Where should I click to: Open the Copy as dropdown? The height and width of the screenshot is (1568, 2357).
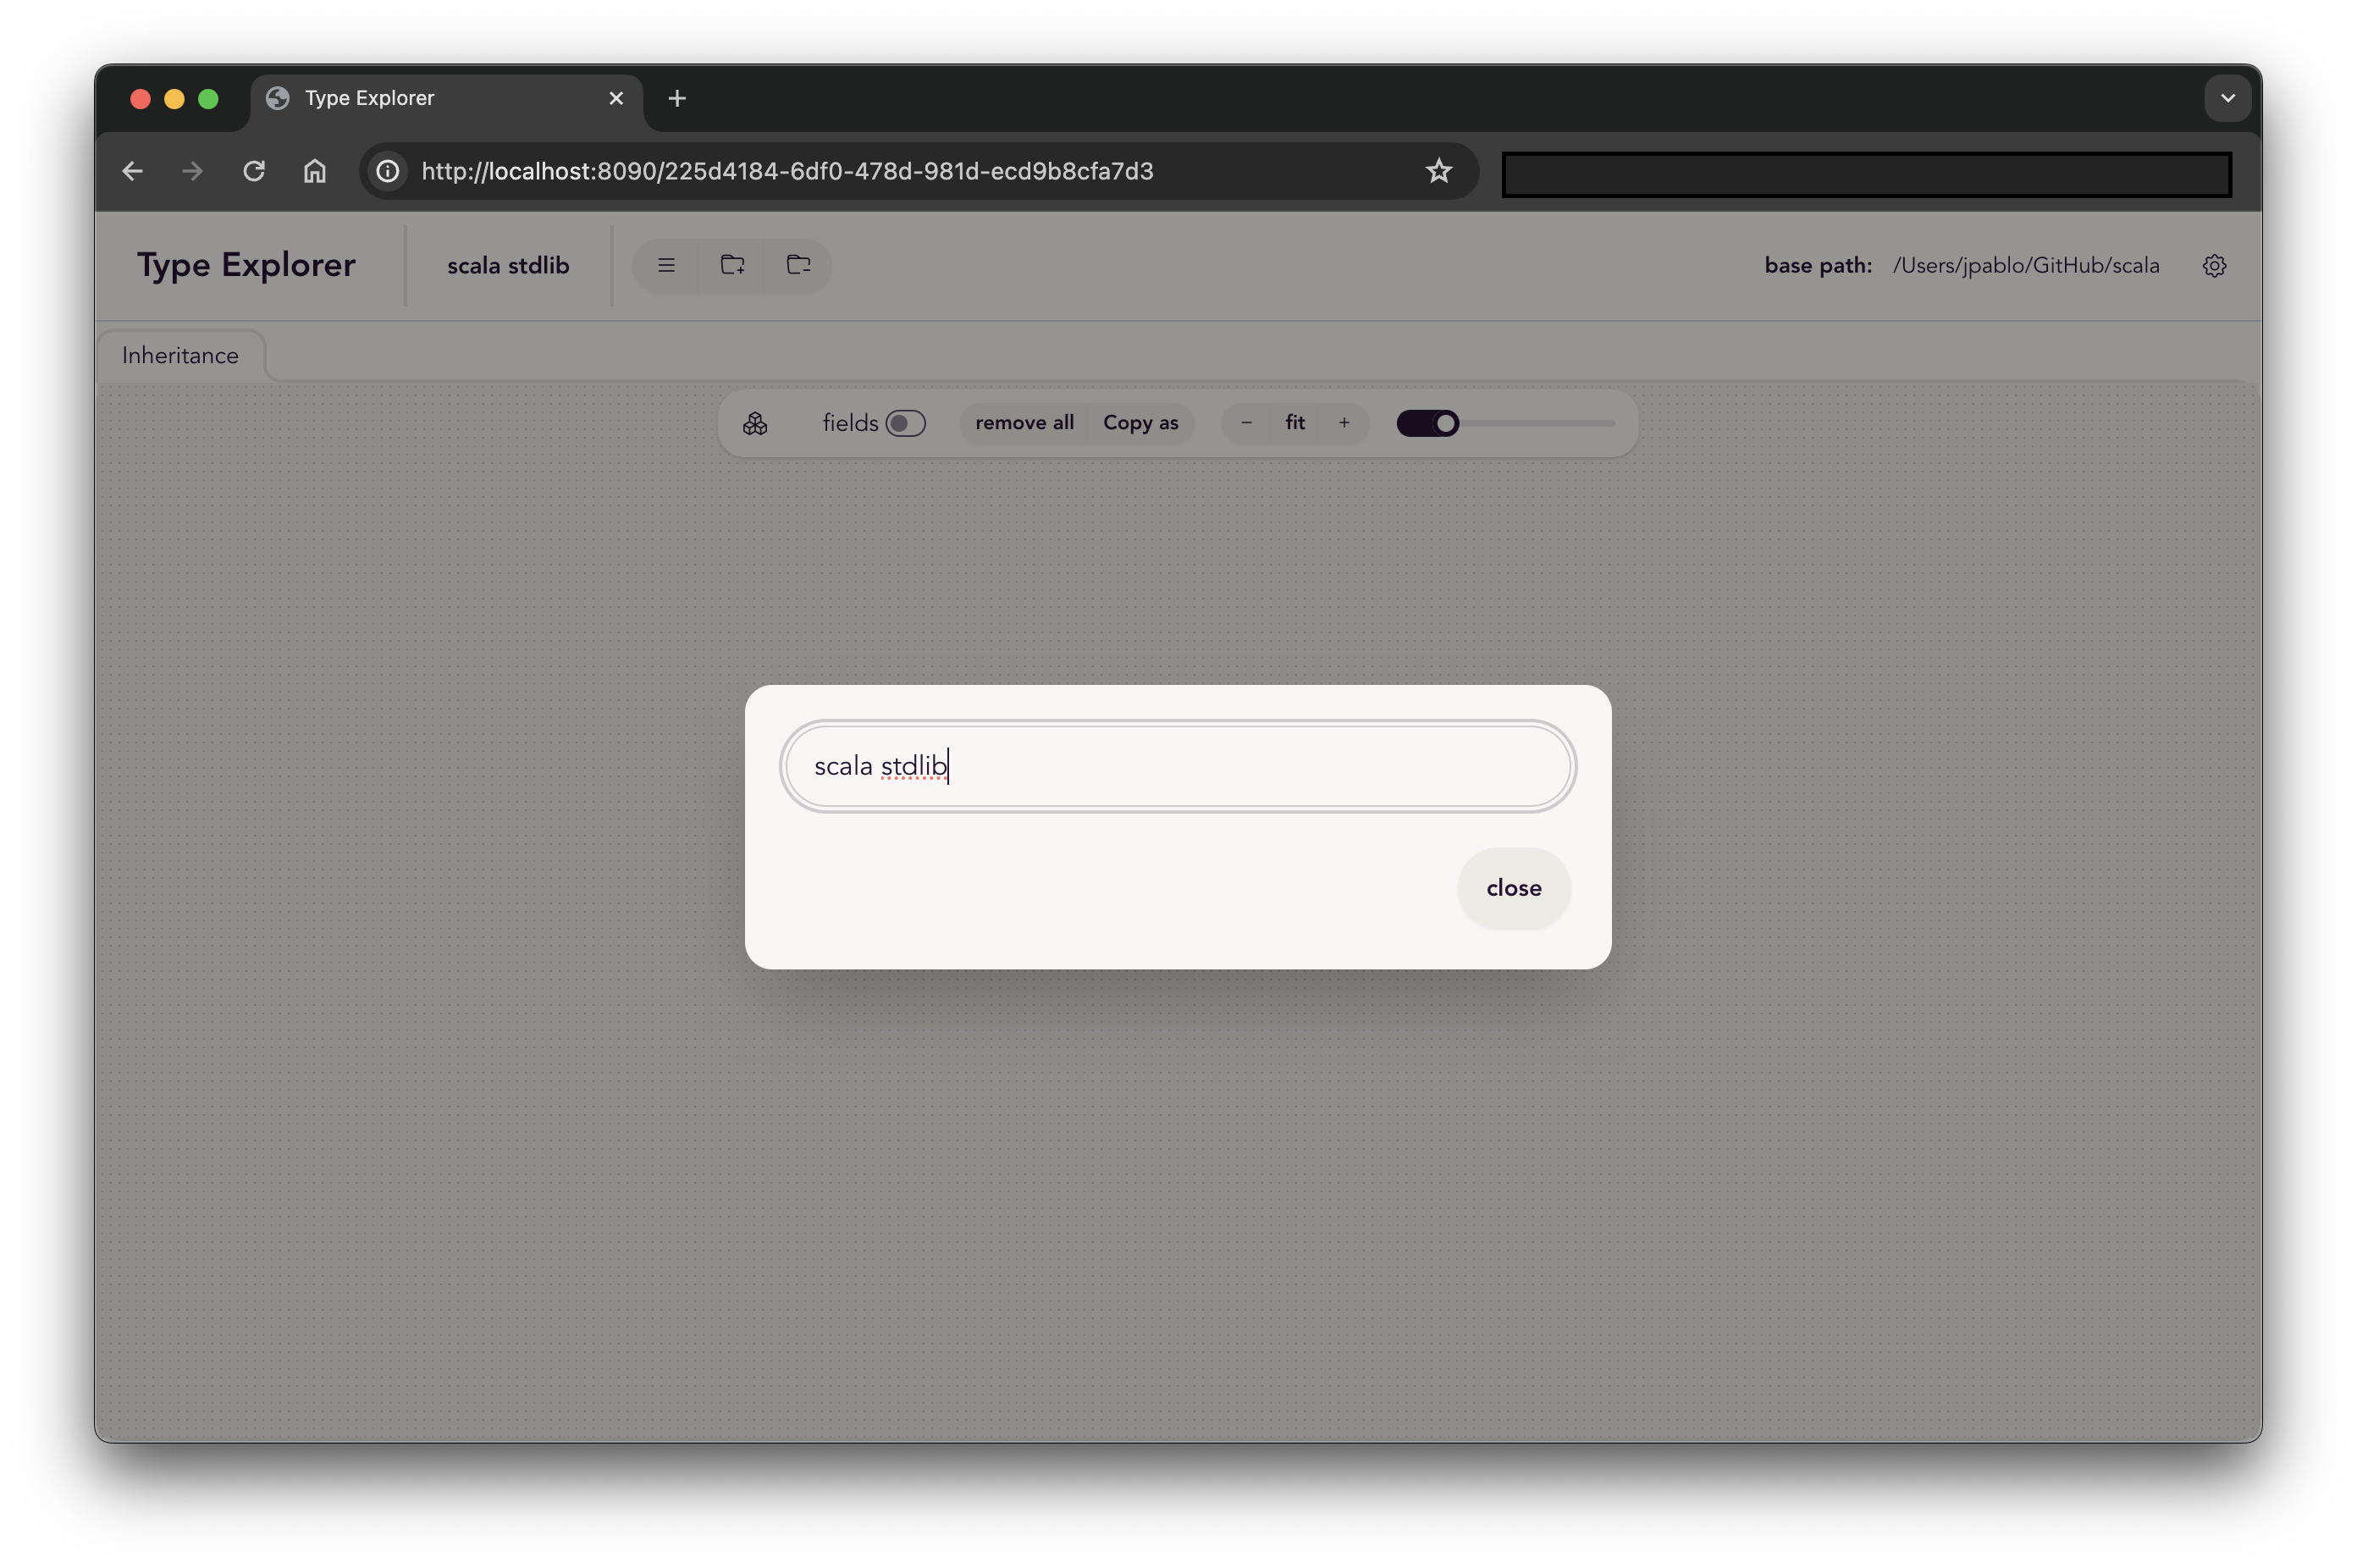(x=1140, y=423)
